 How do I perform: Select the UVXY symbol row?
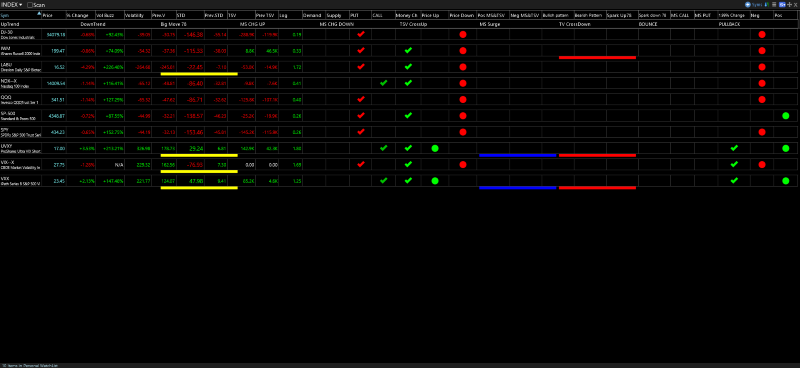tap(20, 148)
